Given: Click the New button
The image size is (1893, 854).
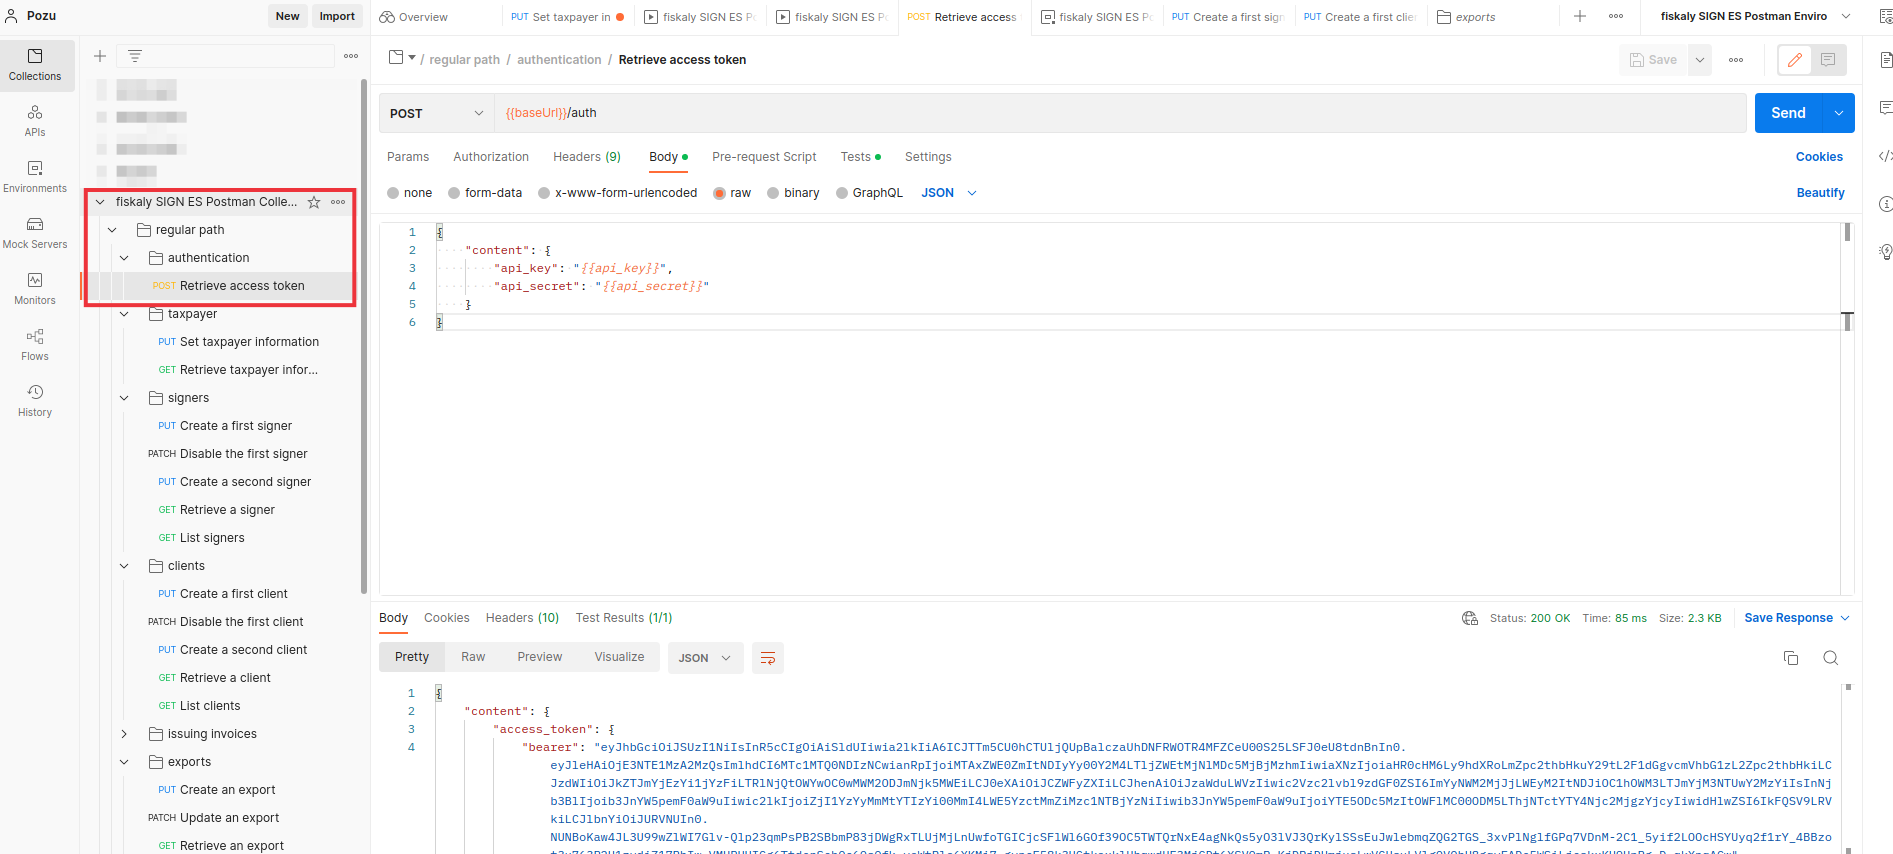Looking at the screenshot, I should tap(288, 16).
